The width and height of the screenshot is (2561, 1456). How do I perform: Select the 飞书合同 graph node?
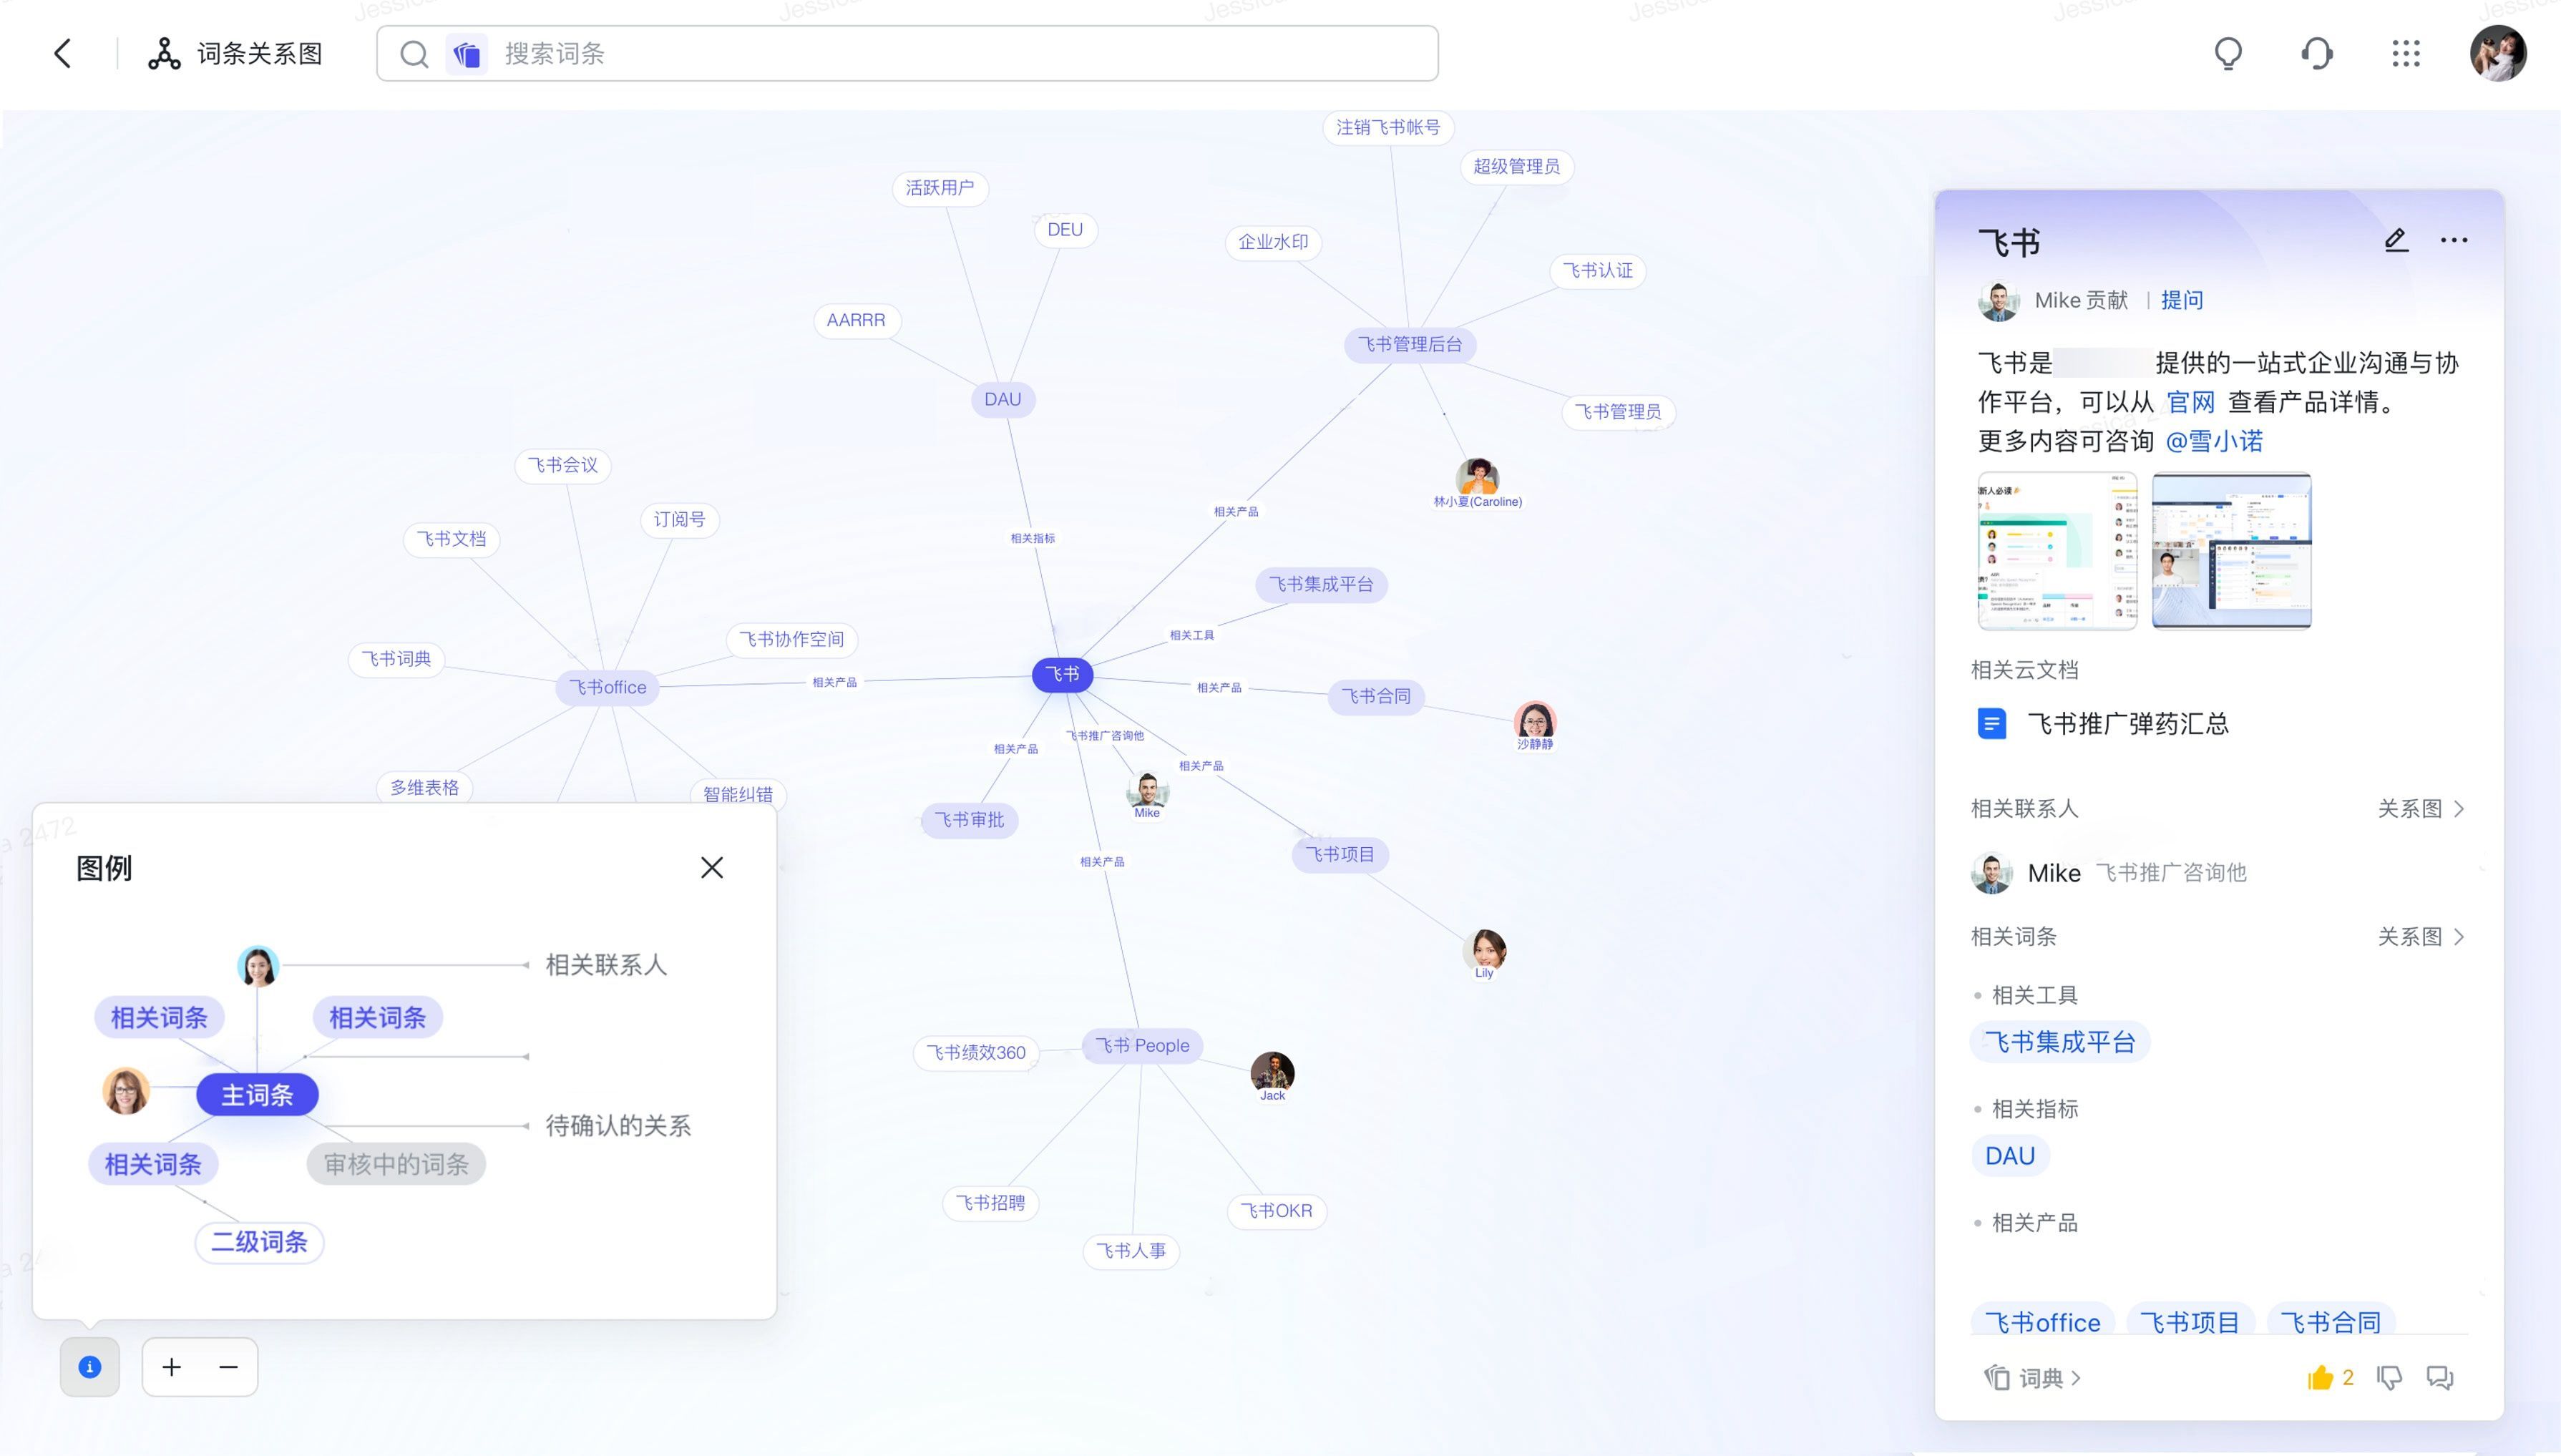[1375, 696]
